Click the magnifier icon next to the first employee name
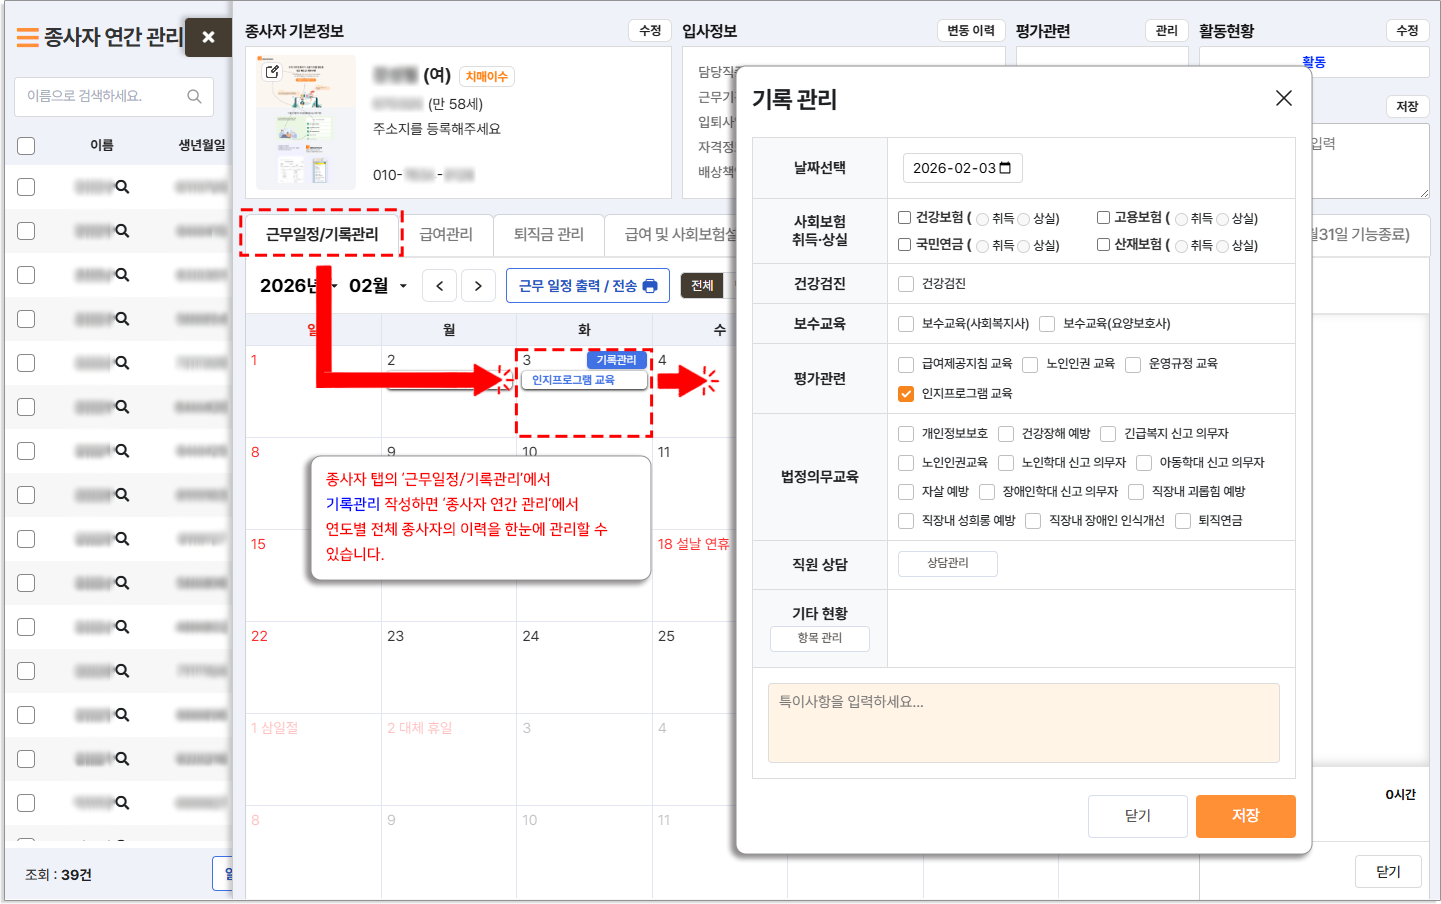The height and width of the screenshot is (904, 1441). [x=122, y=187]
